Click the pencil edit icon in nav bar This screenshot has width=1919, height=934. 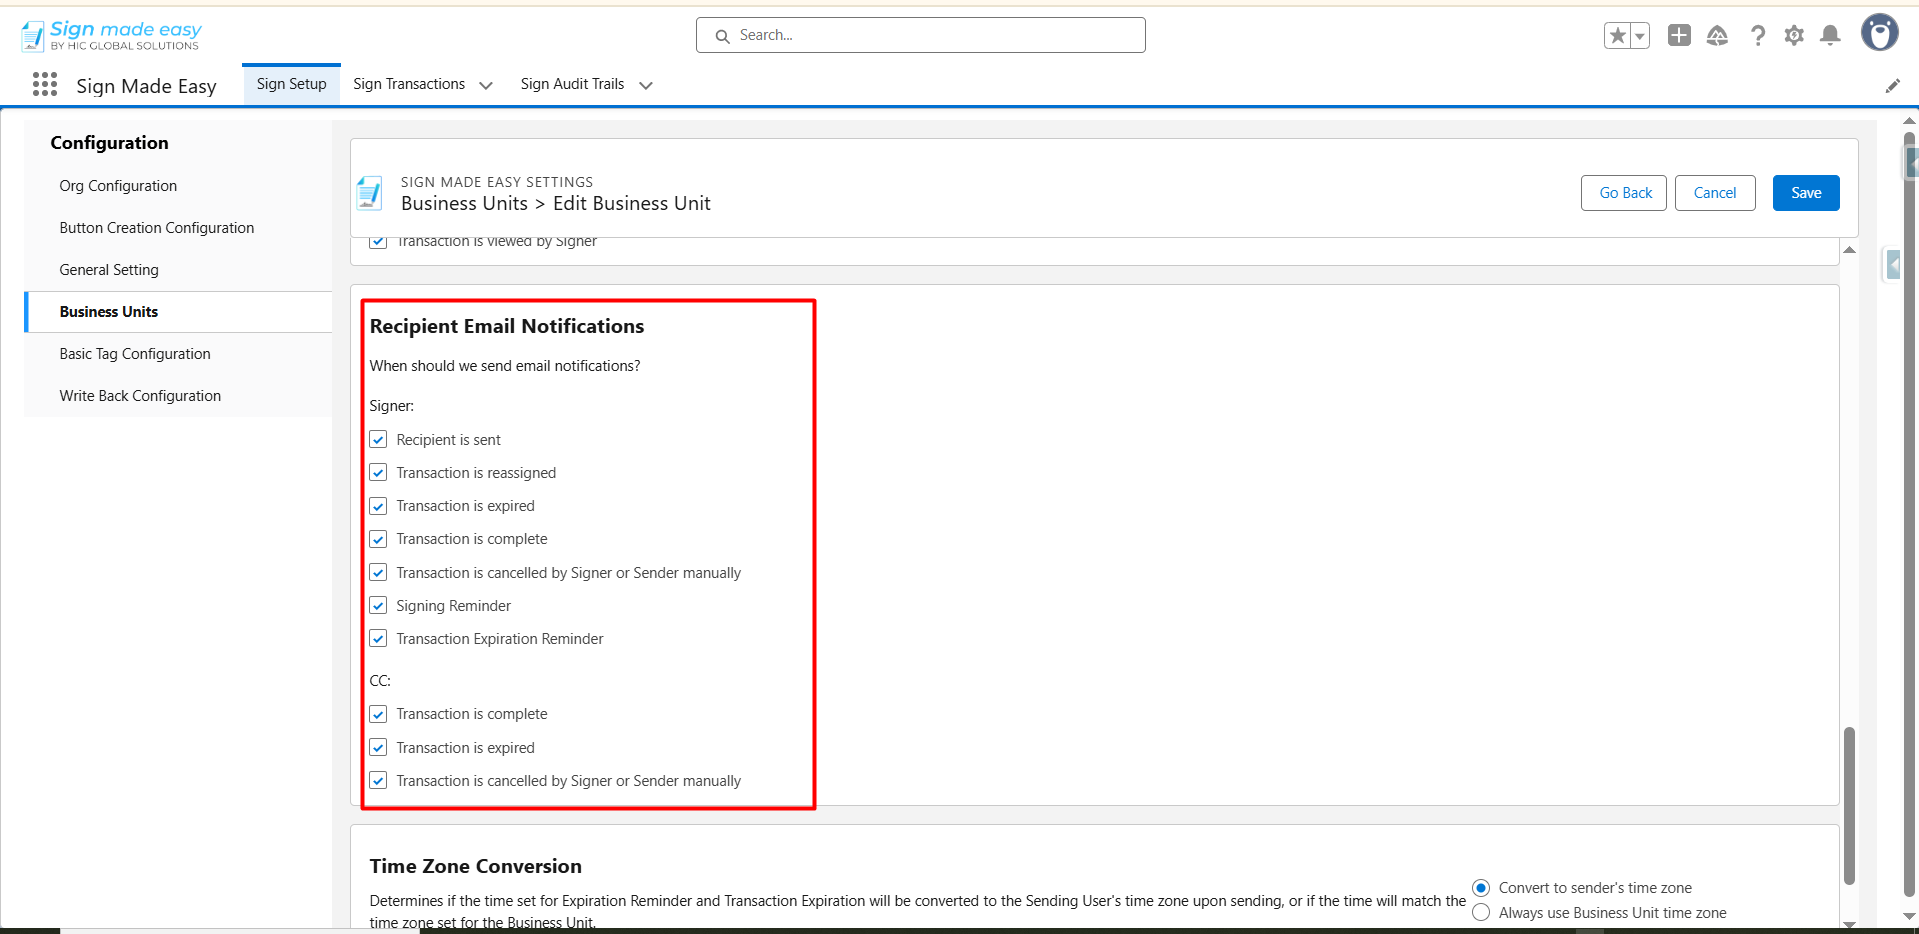(x=1892, y=86)
